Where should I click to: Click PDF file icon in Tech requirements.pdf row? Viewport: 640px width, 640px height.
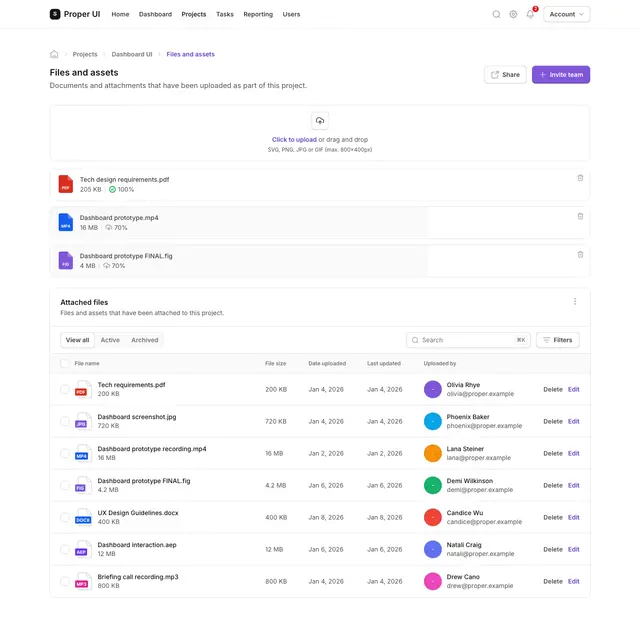tap(83, 389)
